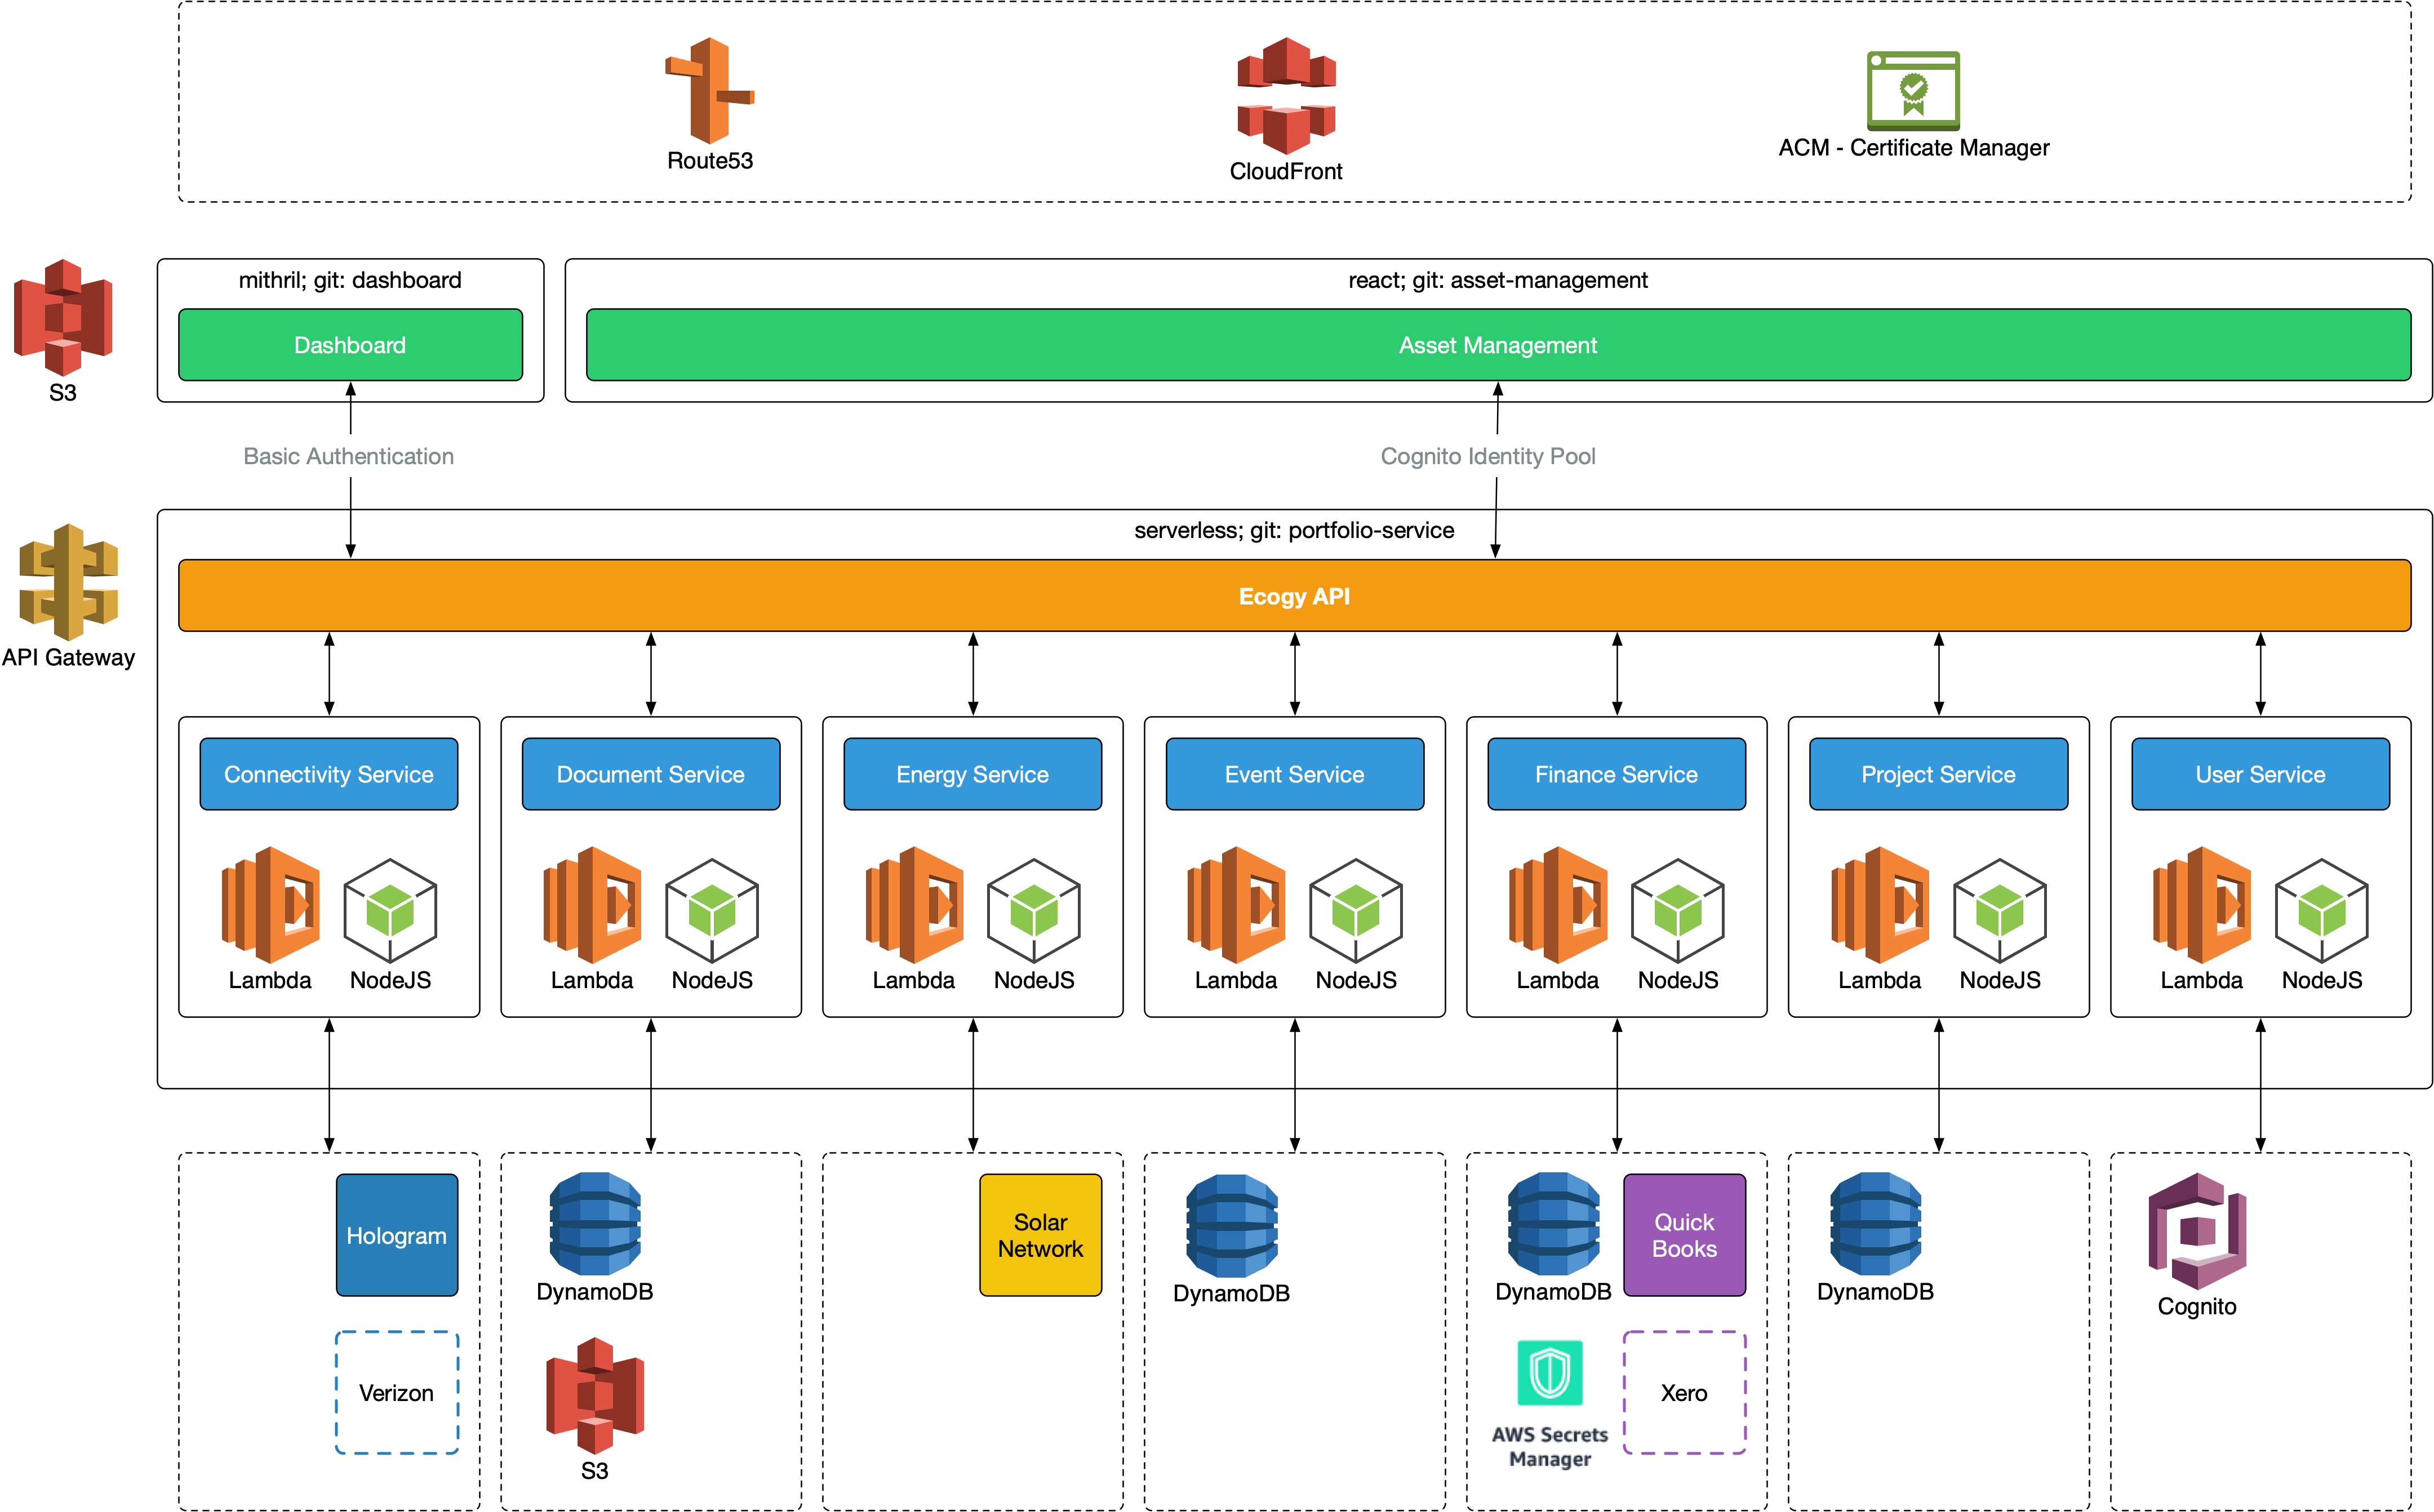Click the NodeJS icon under Document Service
Viewport: 2434px width, 1512px height.
point(712,911)
